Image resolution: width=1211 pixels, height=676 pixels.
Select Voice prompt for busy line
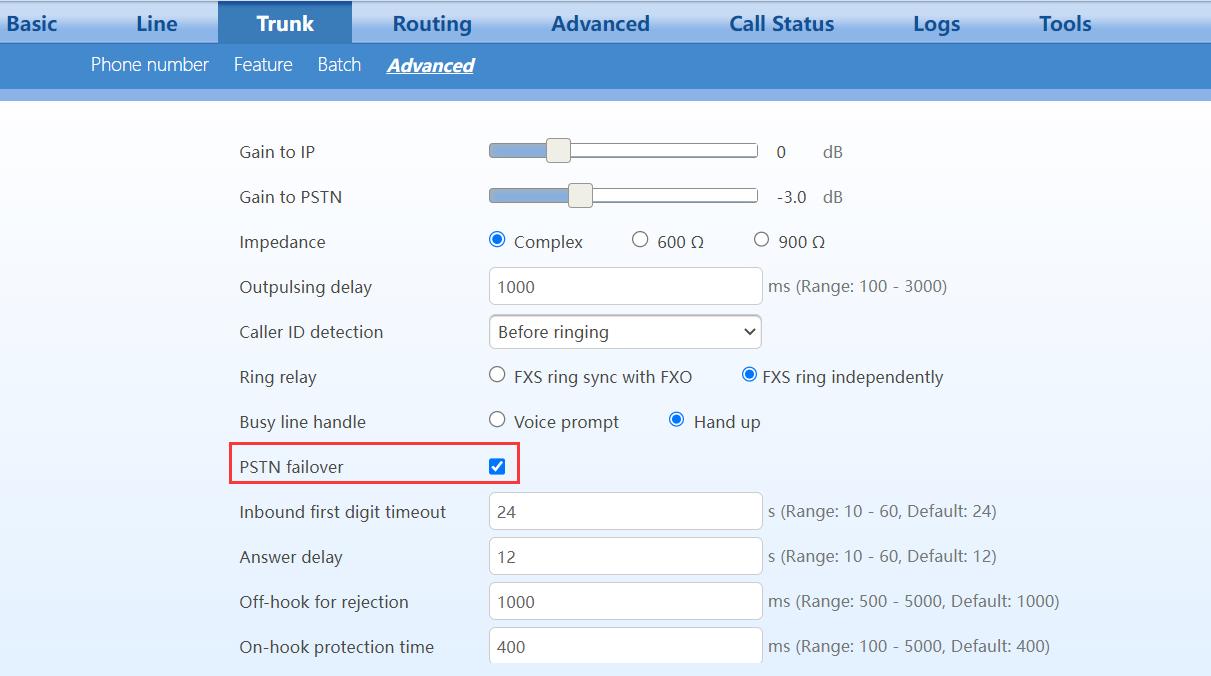[x=497, y=420]
